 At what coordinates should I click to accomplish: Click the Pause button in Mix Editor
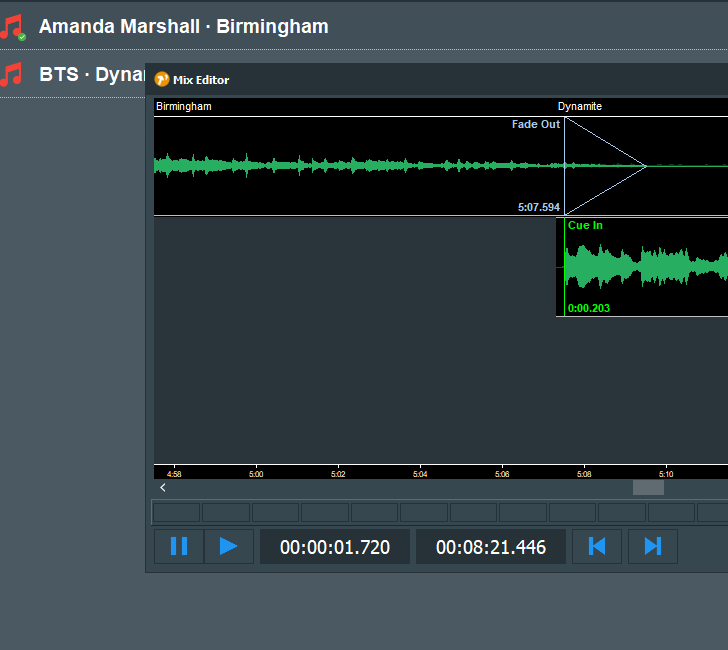(x=179, y=546)
